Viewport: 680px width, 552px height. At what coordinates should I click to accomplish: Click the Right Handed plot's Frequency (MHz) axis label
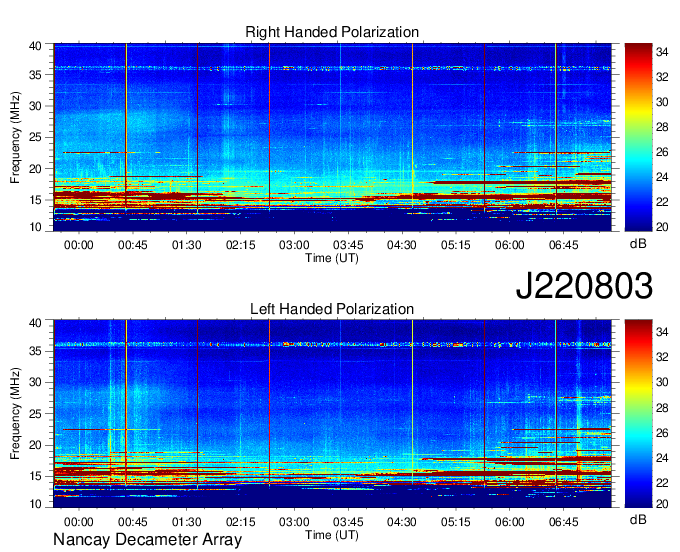tap(15, 138)
